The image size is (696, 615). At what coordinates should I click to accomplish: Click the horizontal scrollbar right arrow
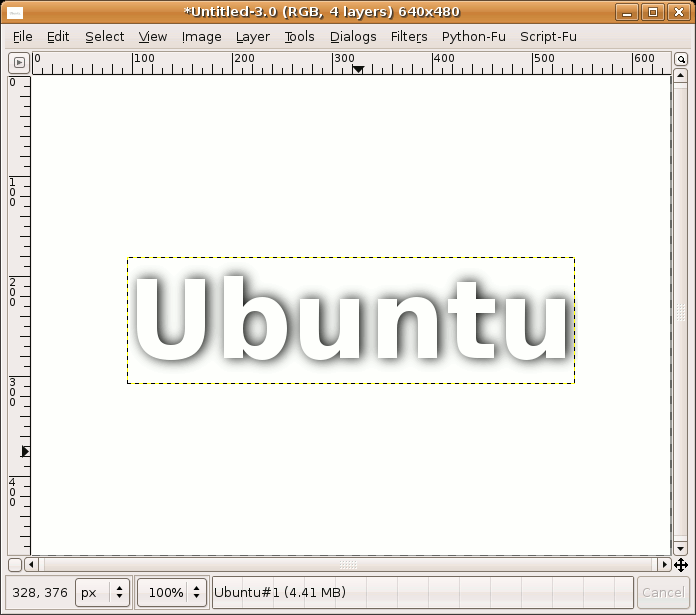664,564
